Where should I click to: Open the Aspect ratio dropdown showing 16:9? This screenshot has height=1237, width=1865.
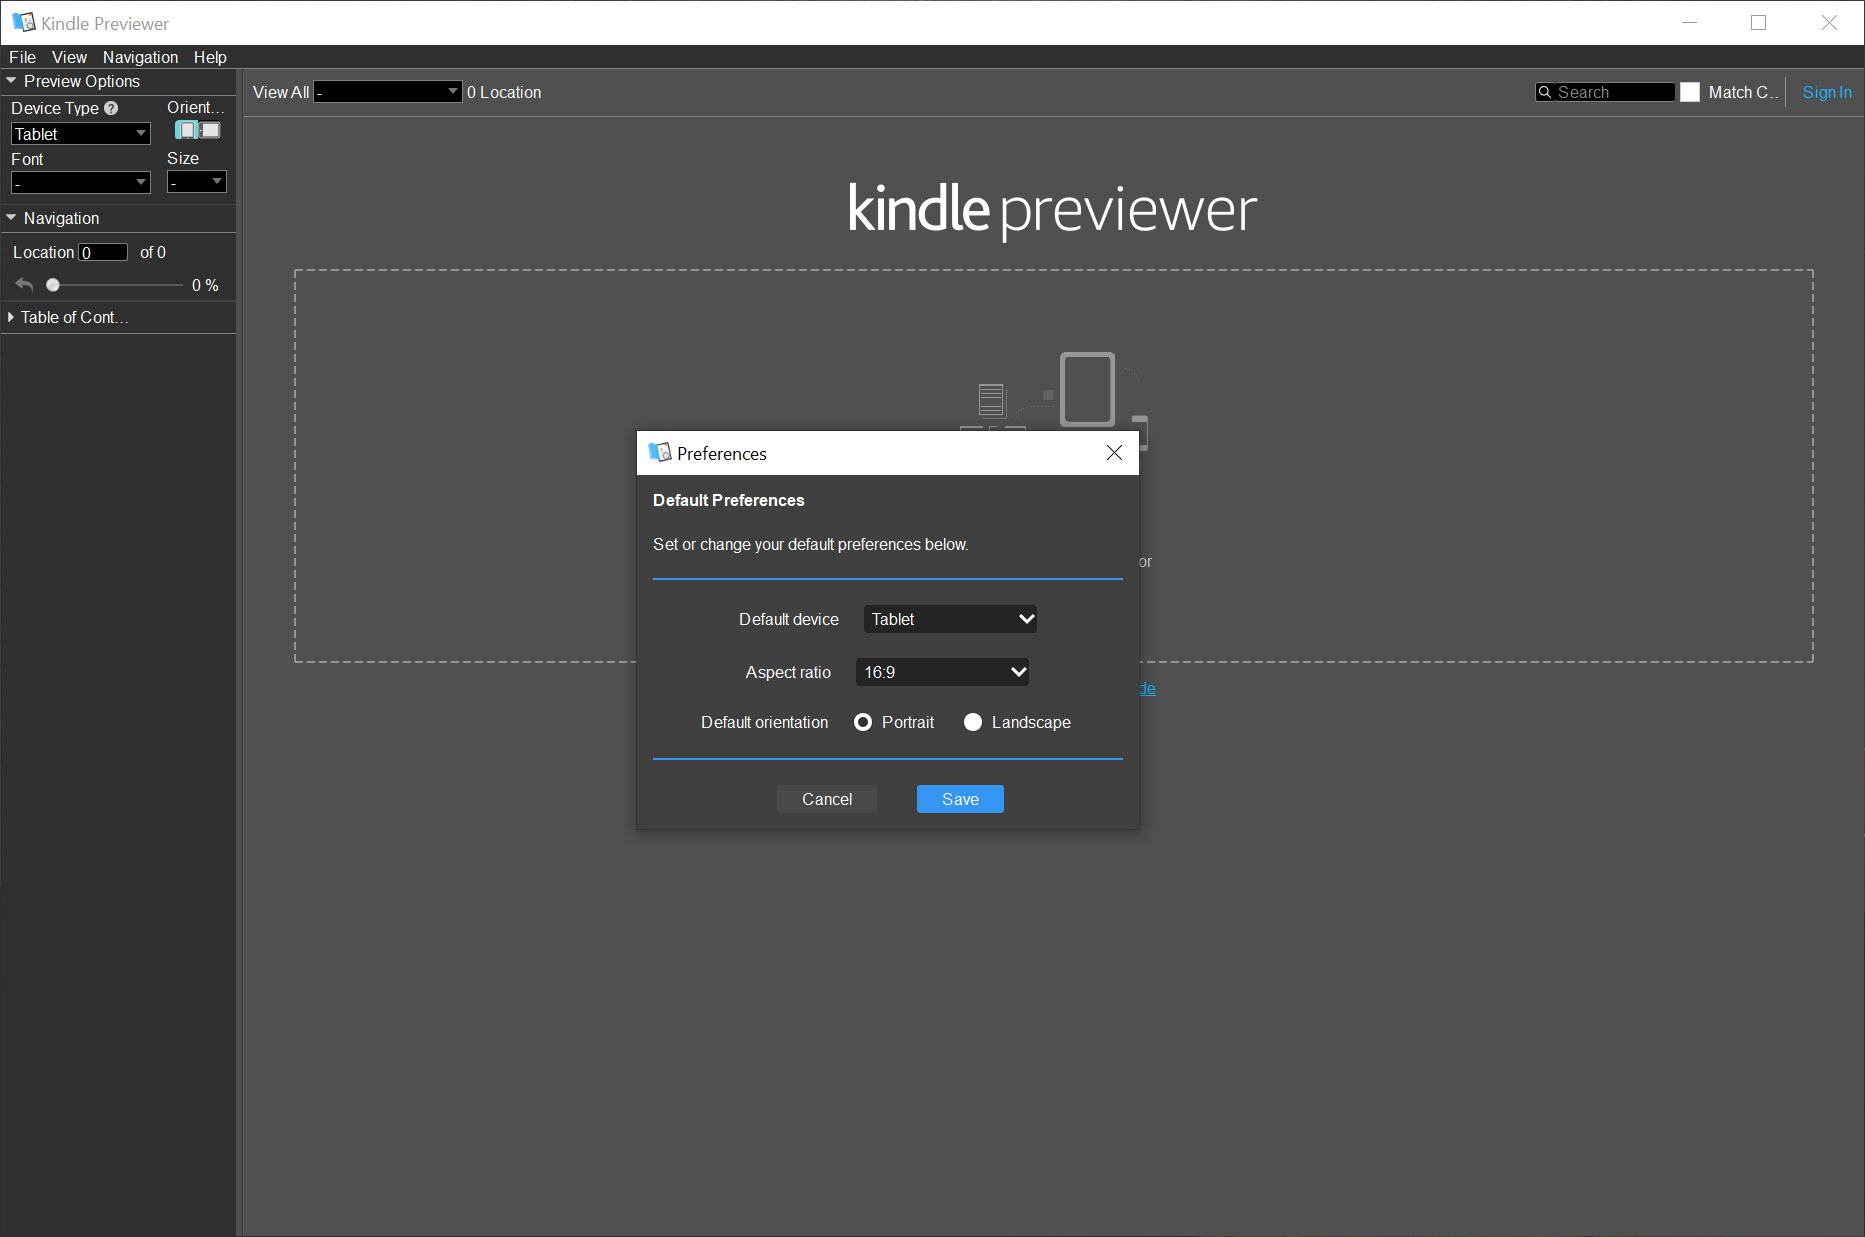[942, 672]
